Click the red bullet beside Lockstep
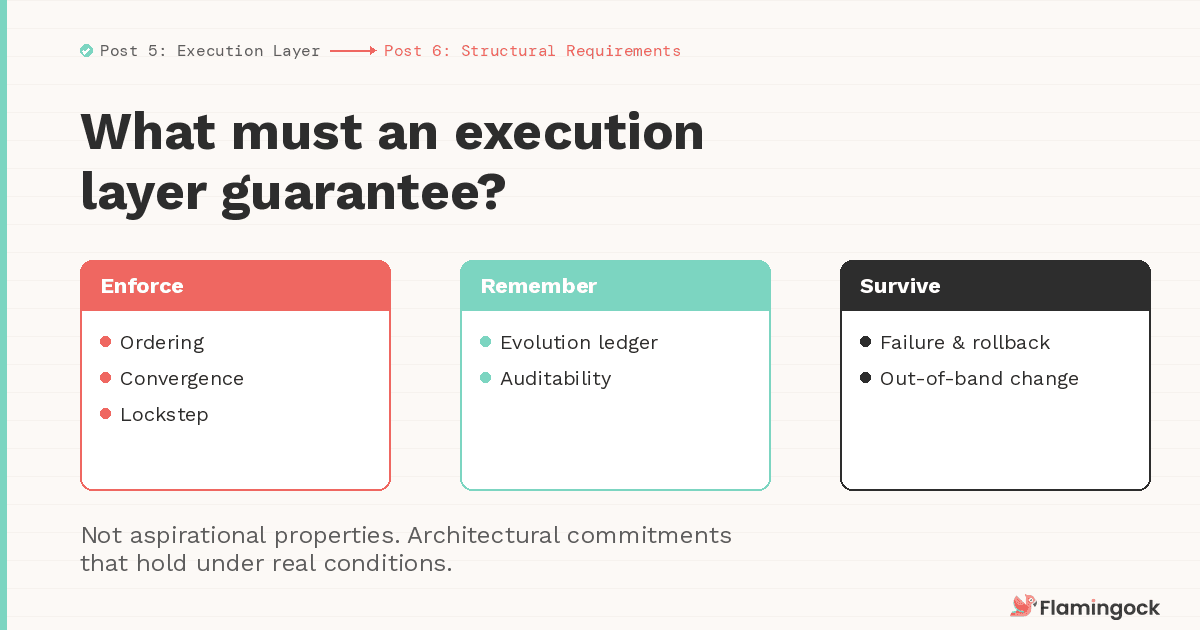The image size is (1200, 630). coord(106,414)
